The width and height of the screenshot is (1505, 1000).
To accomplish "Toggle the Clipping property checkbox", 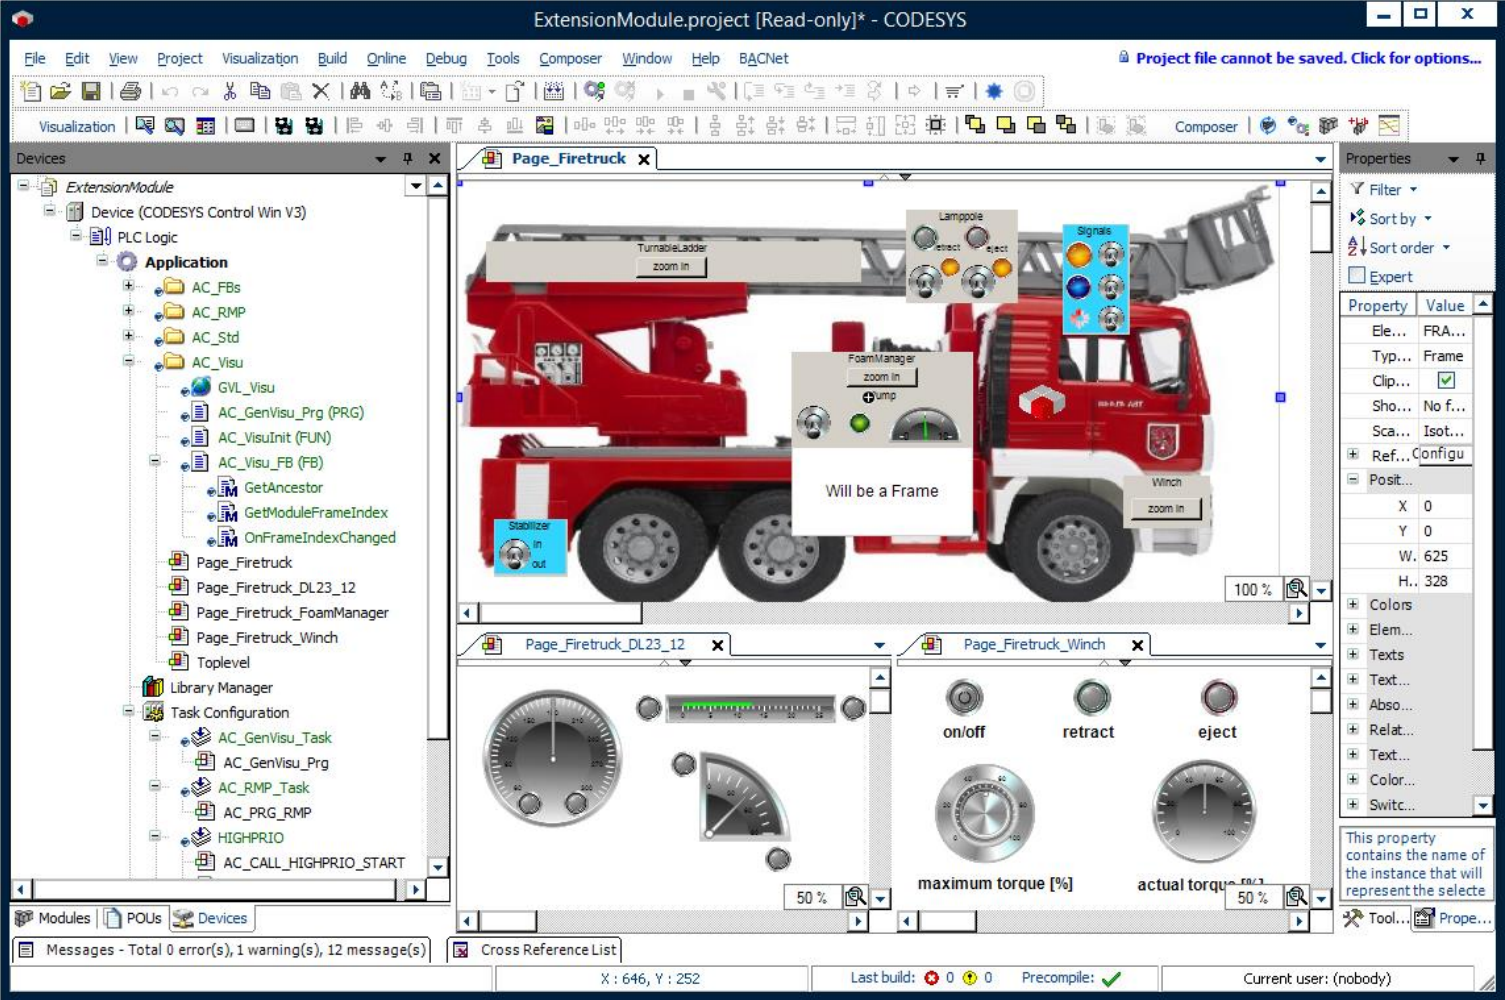I will coord(1446,381).
